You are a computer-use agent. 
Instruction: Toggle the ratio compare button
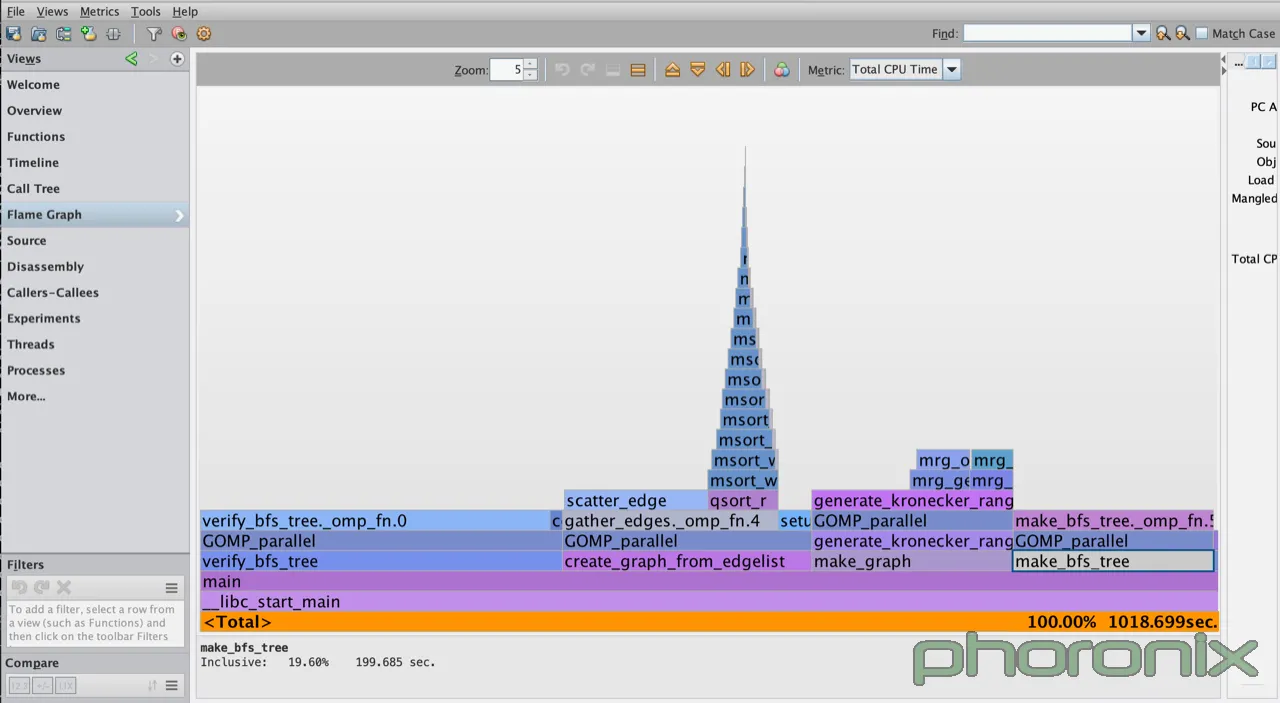pos(65,686)
